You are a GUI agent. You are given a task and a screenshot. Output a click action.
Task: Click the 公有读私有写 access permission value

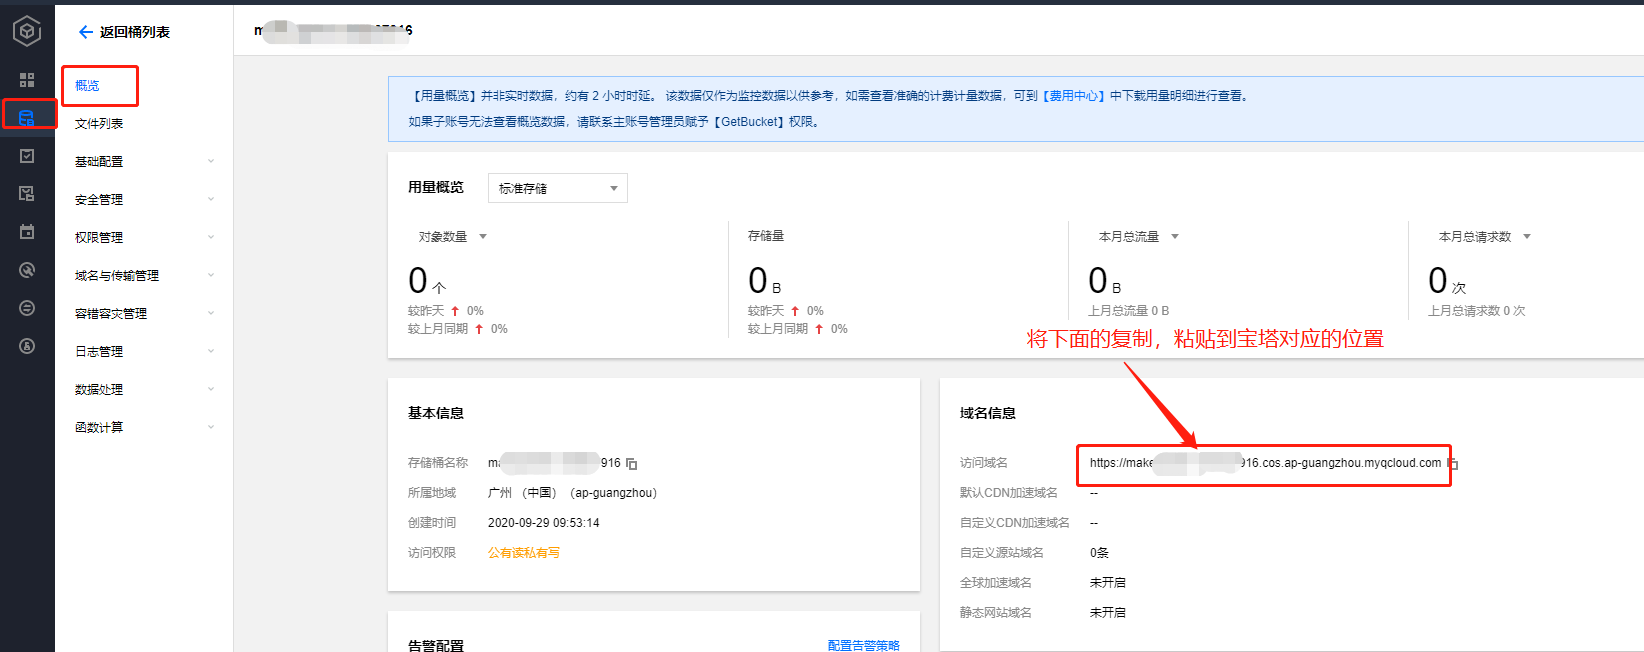pyautogui.click(x=524, y=553)
